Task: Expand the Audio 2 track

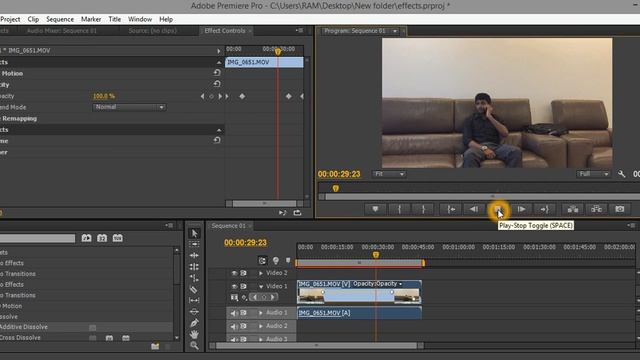Action: (x=260, y=326)
